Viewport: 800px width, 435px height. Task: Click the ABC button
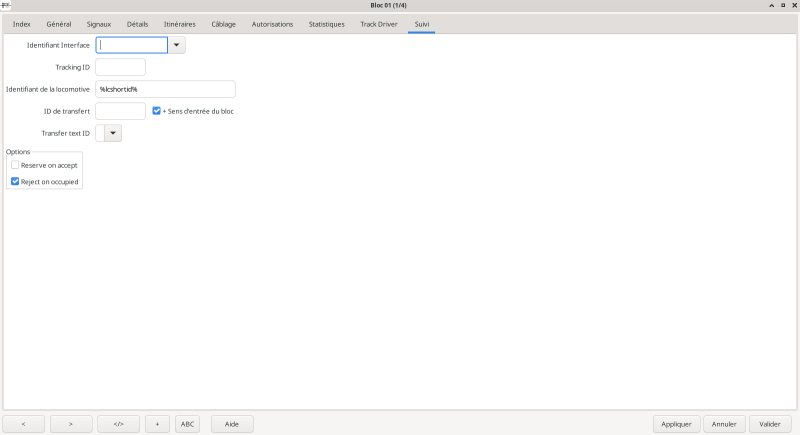[187, 424]
